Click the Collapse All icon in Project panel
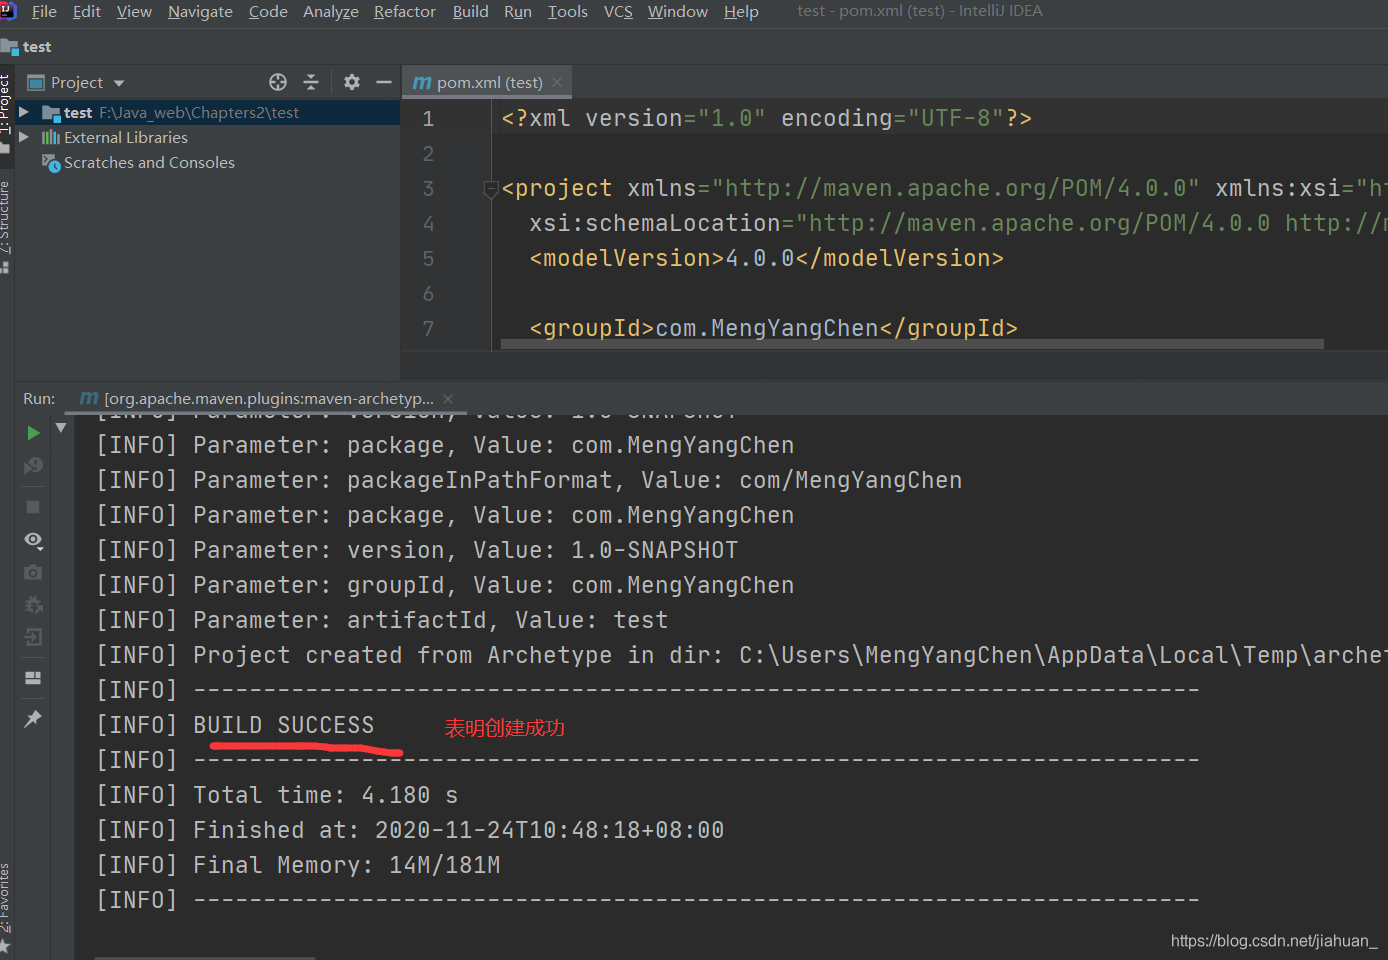The width and height of the screenshot is (1388, 960). click(x=311, y=82)
